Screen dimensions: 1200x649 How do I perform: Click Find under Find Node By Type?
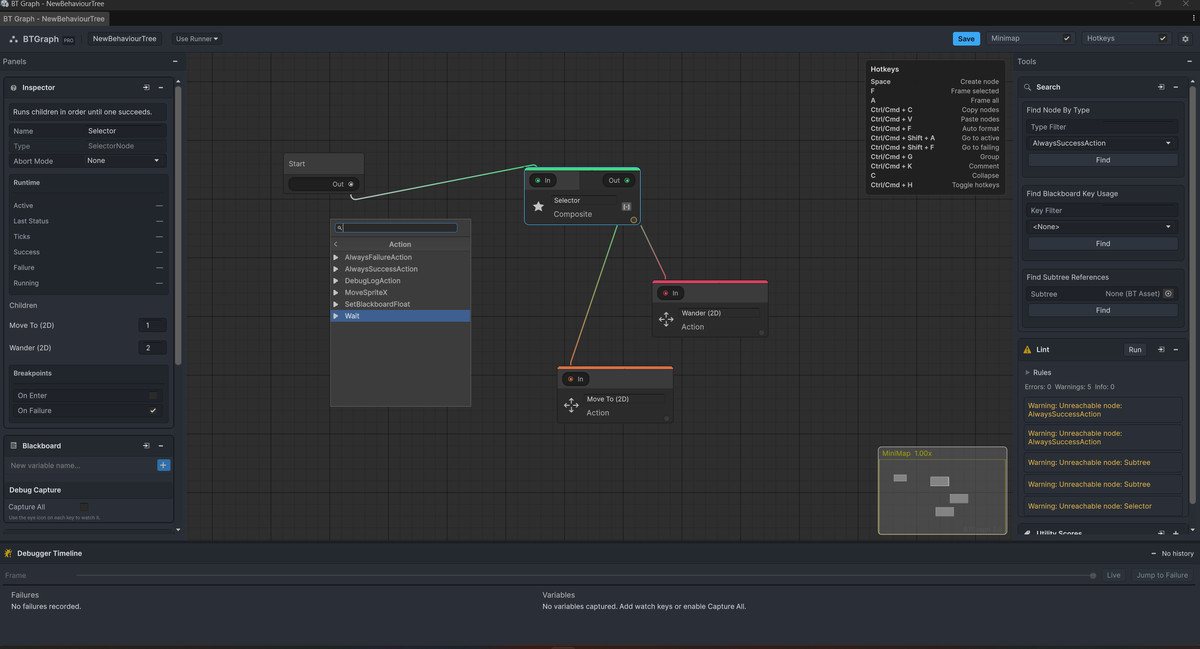click(1102, 160)
